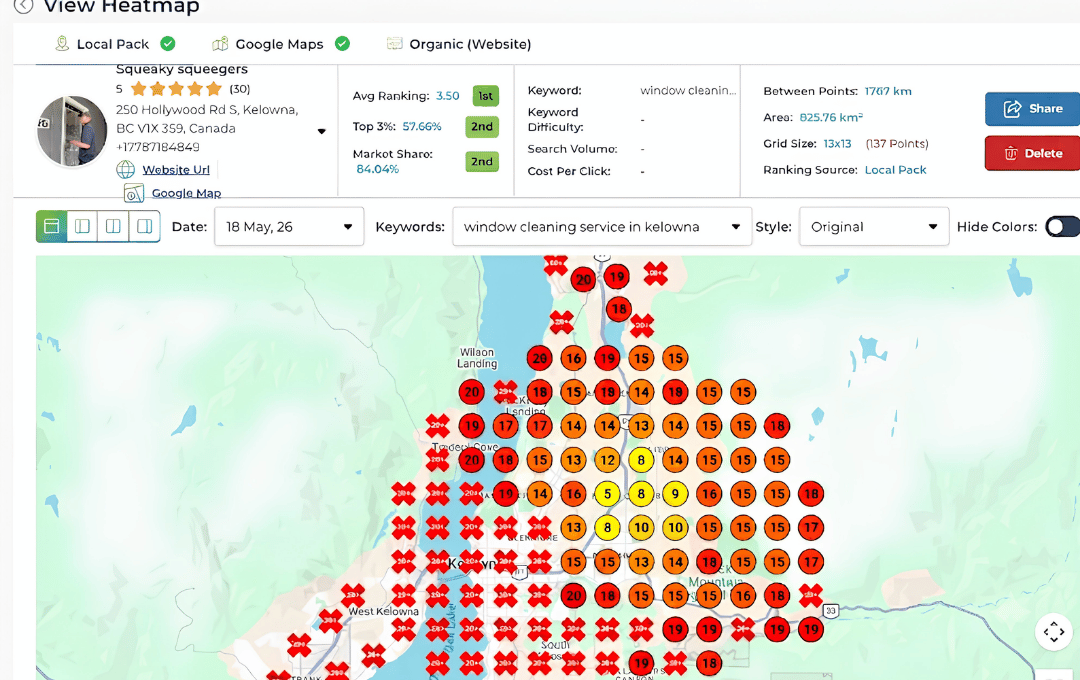Click the 2nd rank badge for Market Share
The width and height of the screenshot is (1080, 680).
[x=482, y=161]
